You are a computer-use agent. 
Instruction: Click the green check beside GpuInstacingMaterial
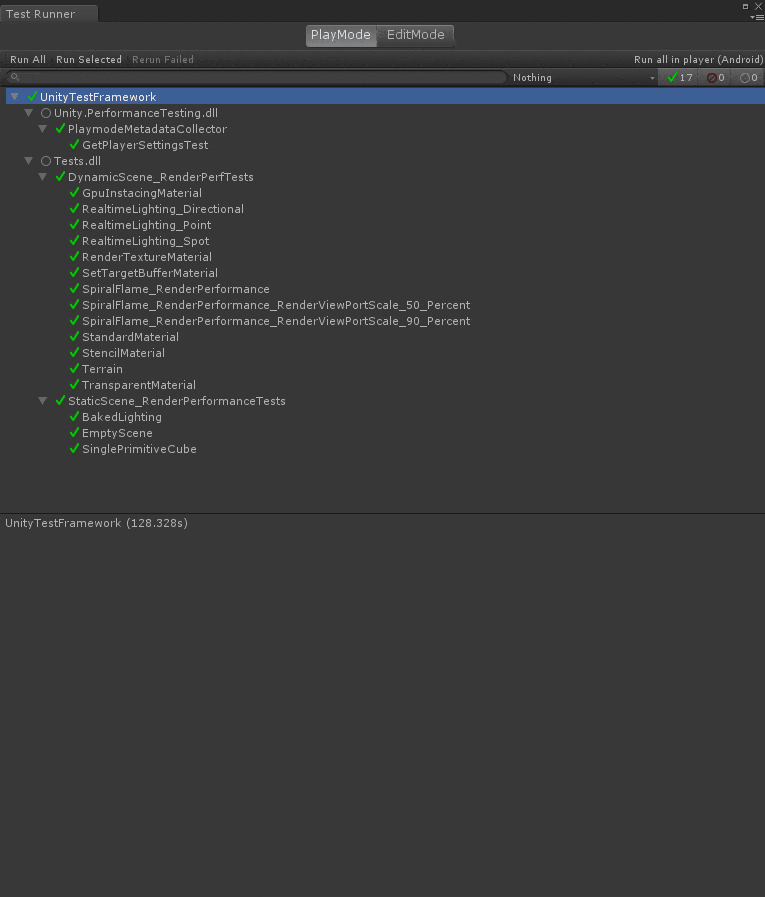click(74, 192)
